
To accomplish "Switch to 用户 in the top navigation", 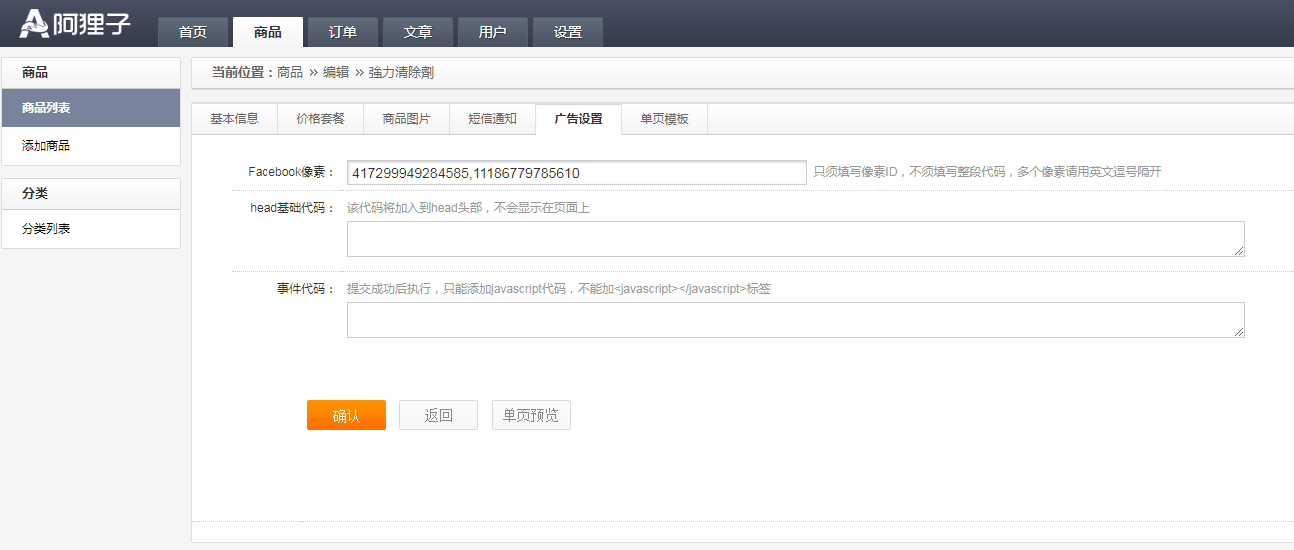I will click(493, 32).
